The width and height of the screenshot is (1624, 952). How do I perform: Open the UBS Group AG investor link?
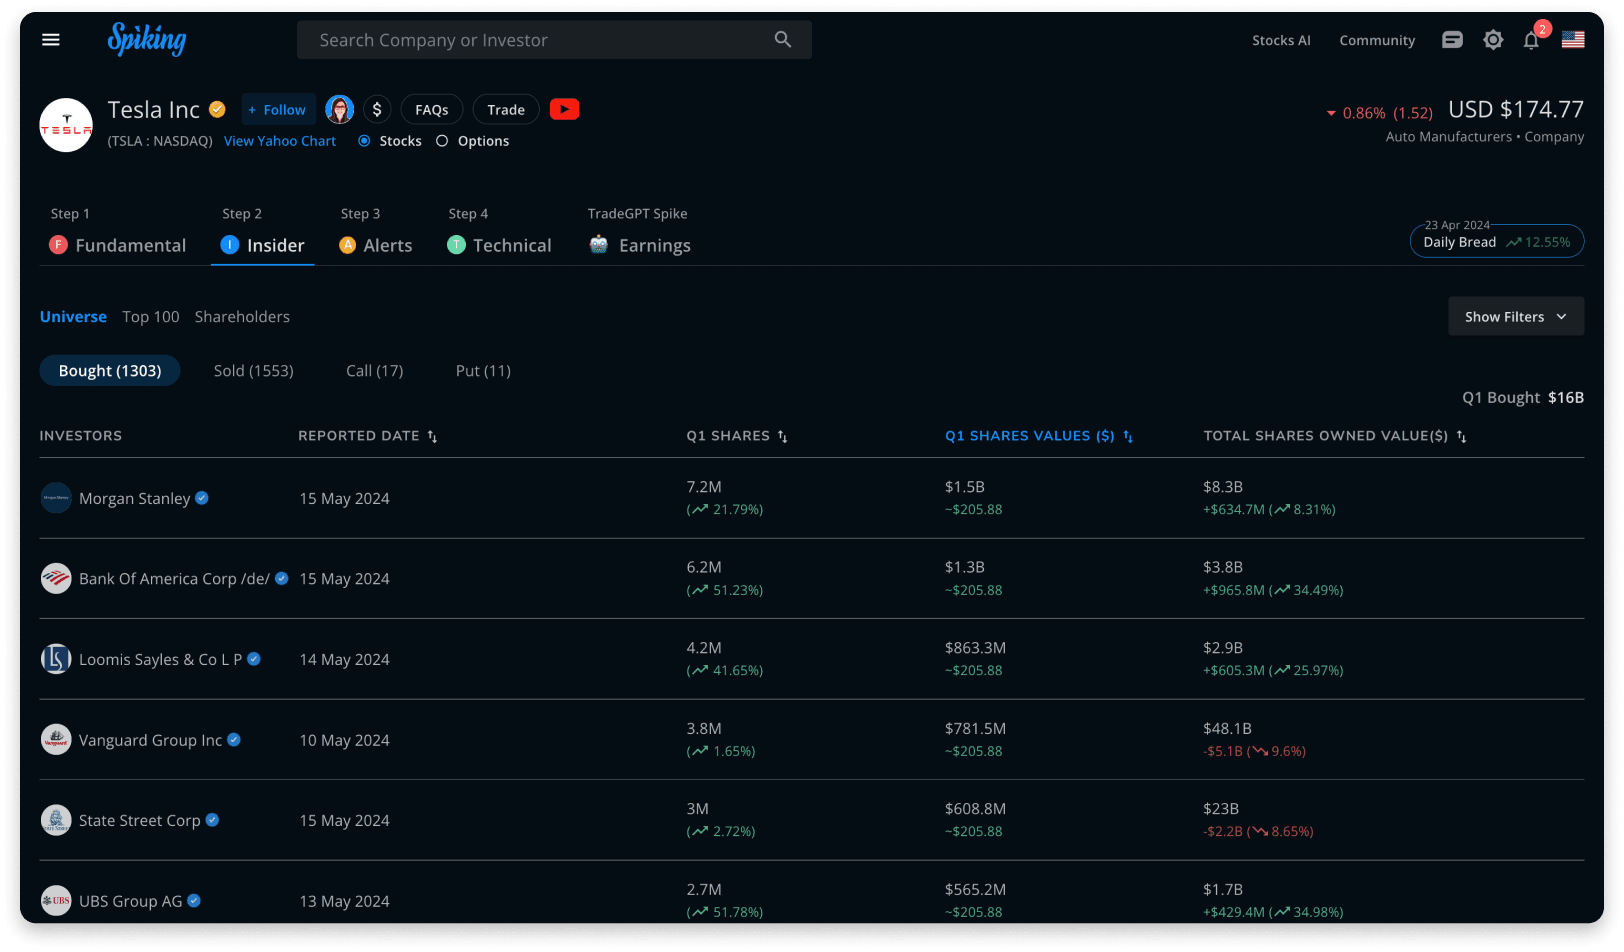tap(130, 901)
